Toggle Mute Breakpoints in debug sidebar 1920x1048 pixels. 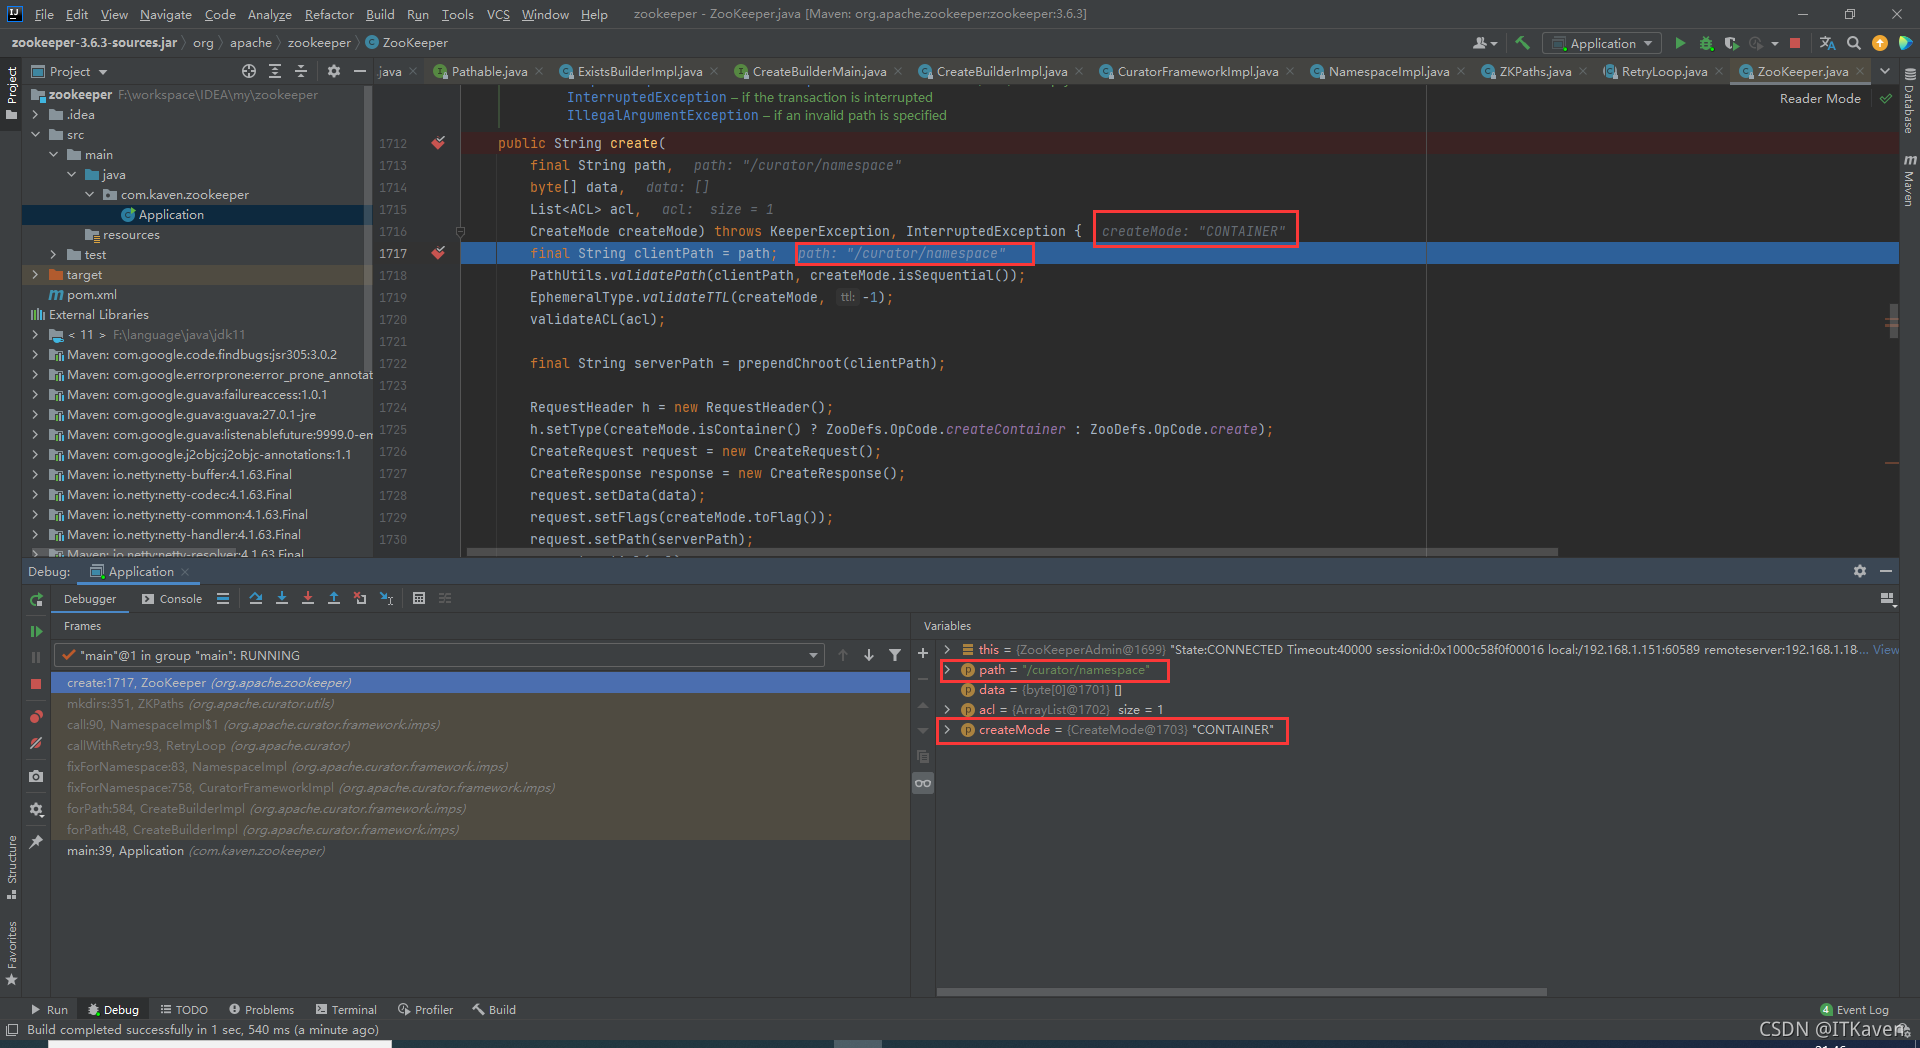point(36,743)
